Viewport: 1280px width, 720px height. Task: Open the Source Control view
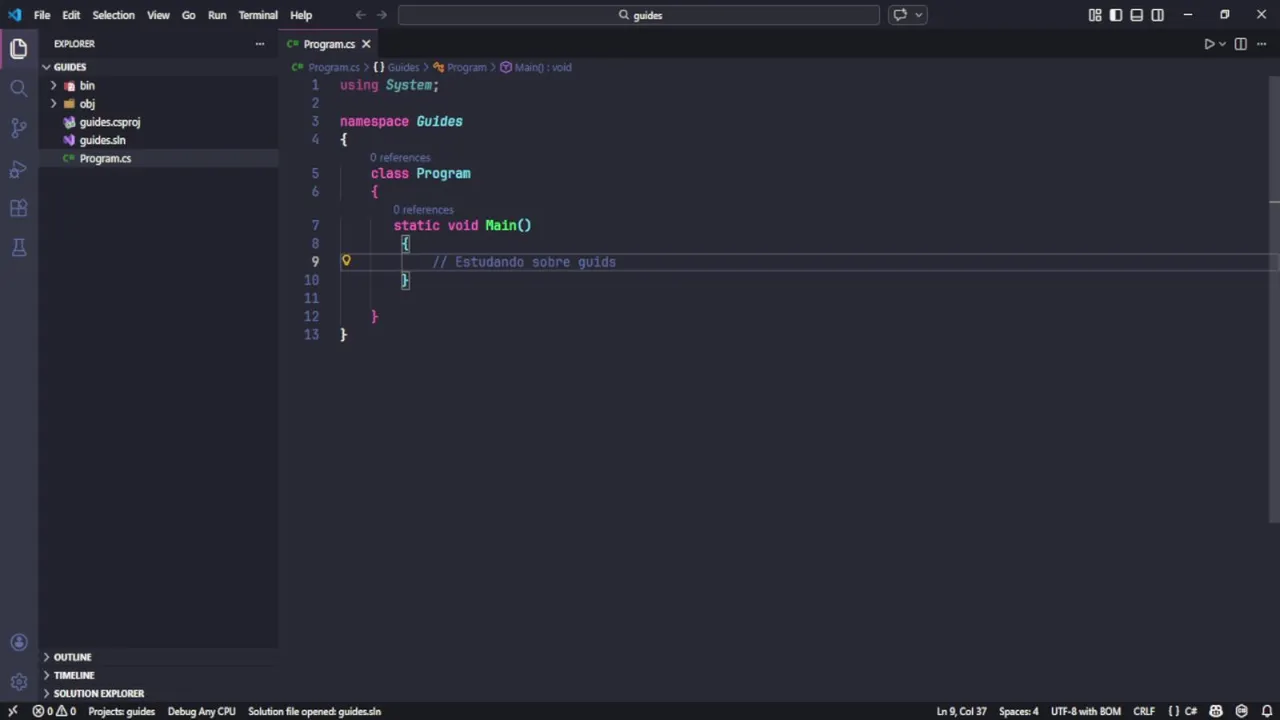(x=18, y=128)
